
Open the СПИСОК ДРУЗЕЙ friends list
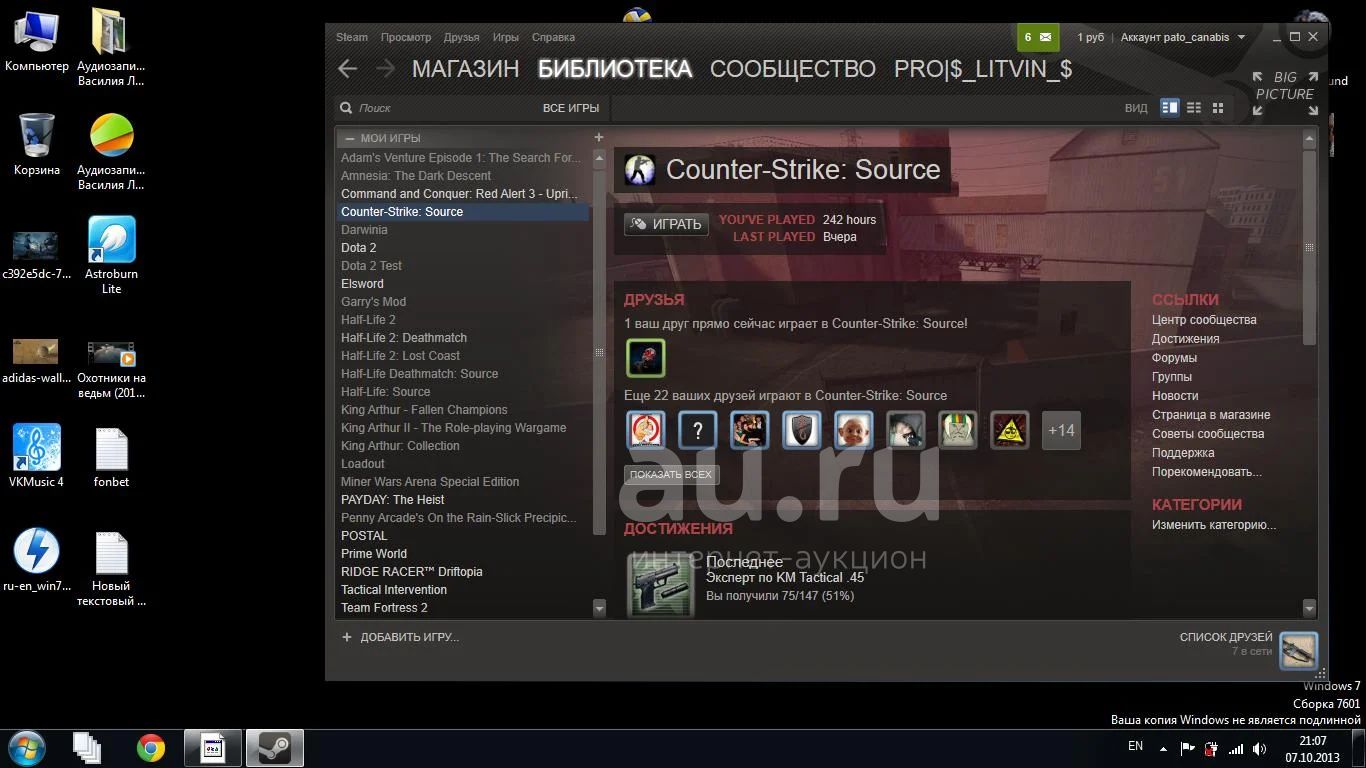click(x=1226, y=637)
